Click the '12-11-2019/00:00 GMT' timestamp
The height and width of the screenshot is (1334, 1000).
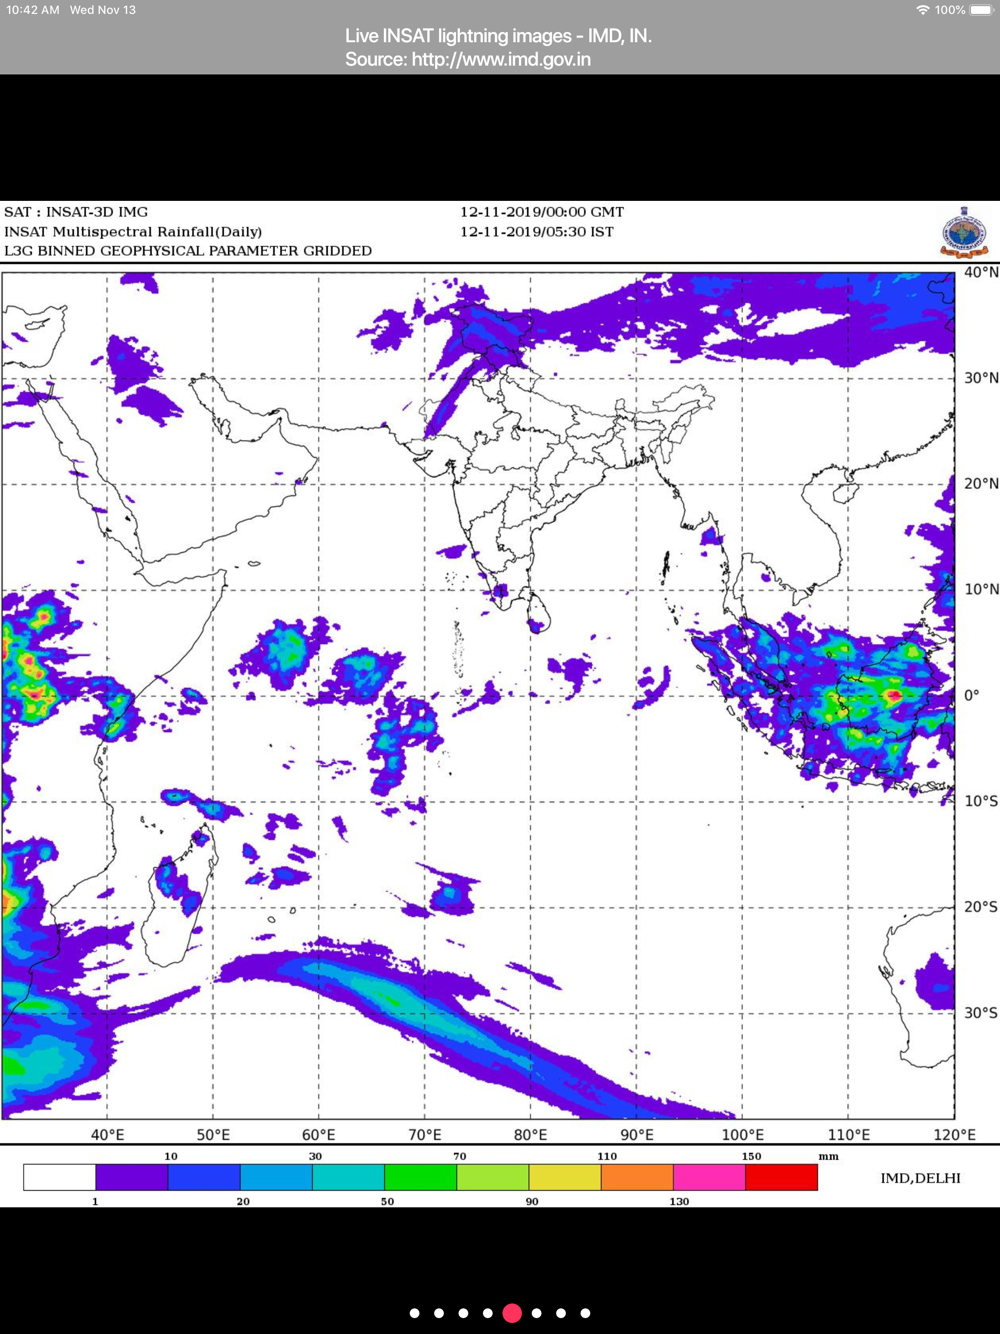click(542, 212)
